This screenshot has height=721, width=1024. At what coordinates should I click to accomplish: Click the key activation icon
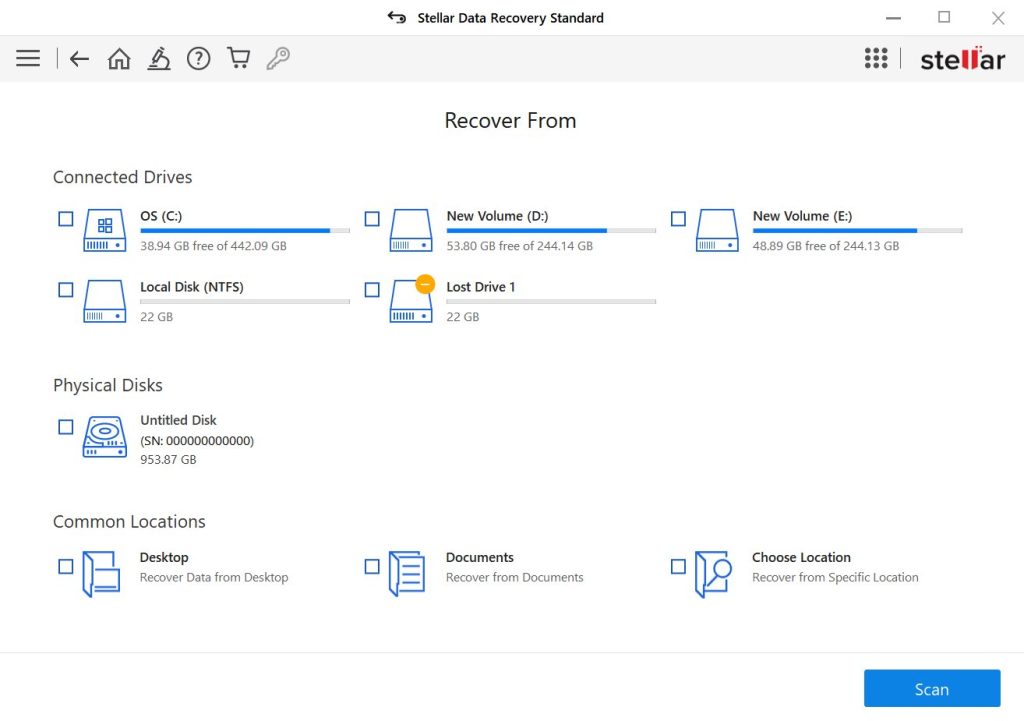(278, 58)
